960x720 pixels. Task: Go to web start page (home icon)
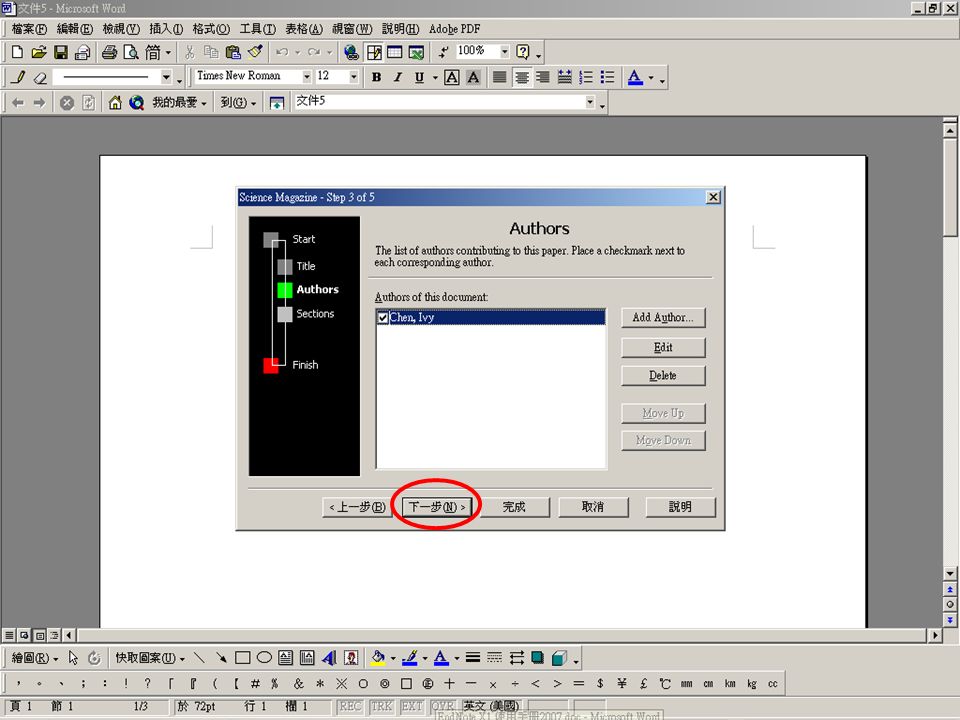(x=114, y=103)
